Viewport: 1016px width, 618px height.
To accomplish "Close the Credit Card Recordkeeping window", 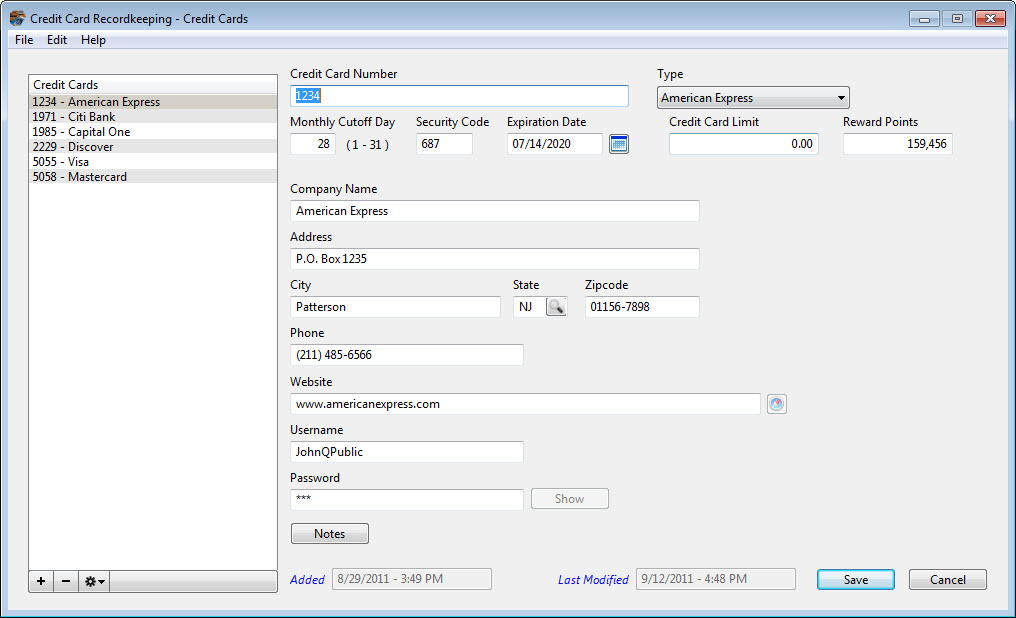I will pyautogui.click(x=990, y=19).
